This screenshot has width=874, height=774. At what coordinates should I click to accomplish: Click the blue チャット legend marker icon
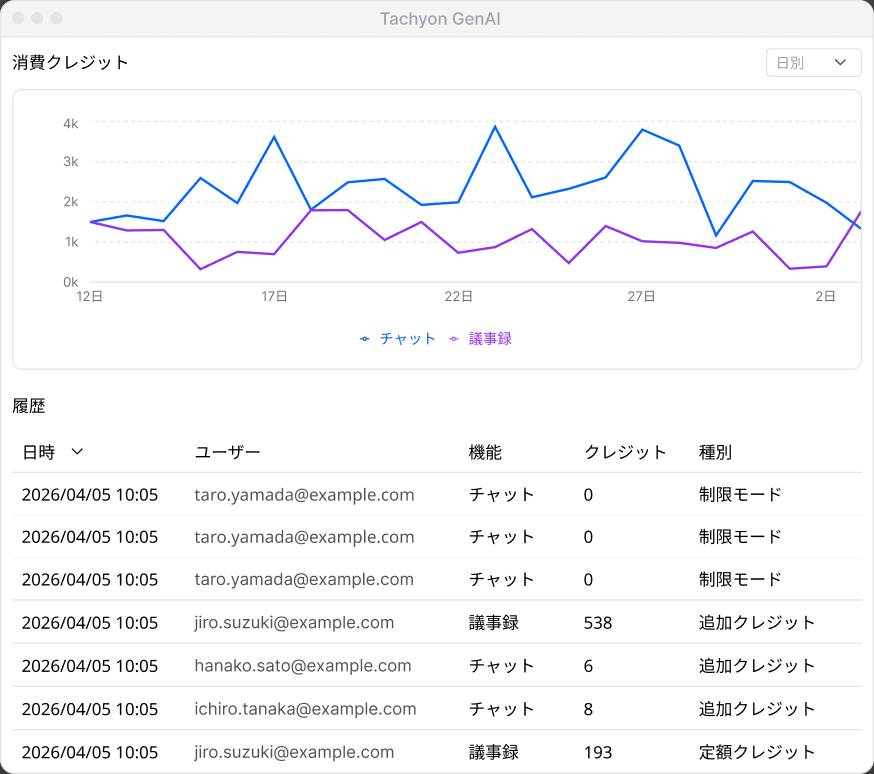(x=365, y=339)
